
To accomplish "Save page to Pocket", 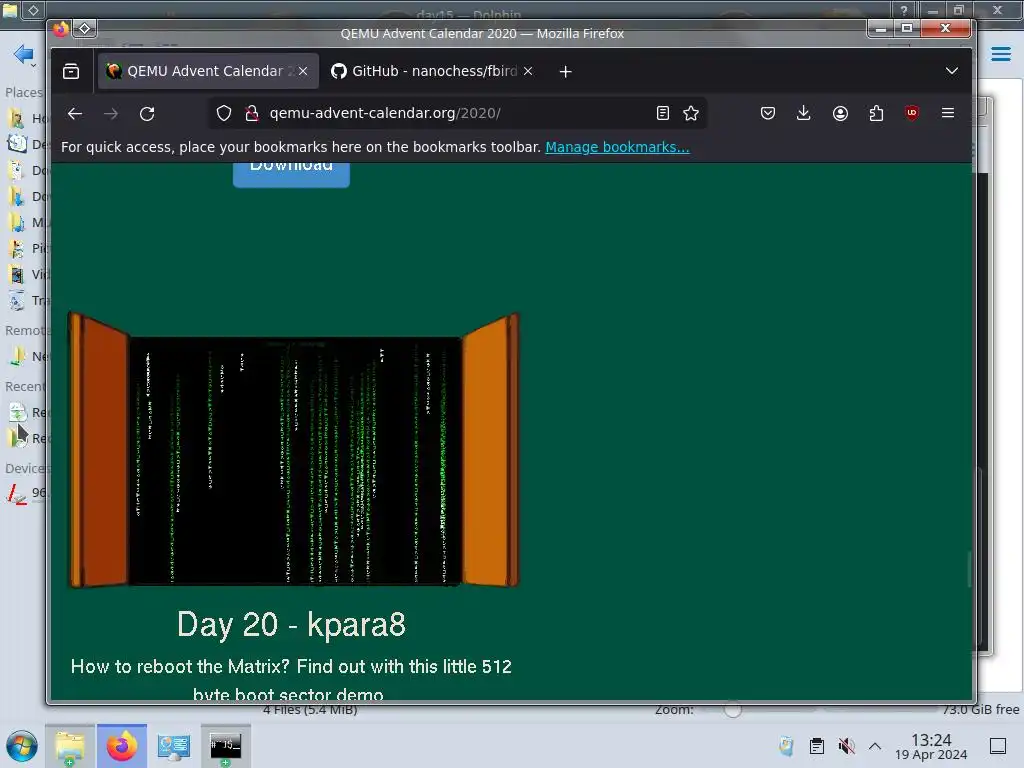I will point(768,114).
